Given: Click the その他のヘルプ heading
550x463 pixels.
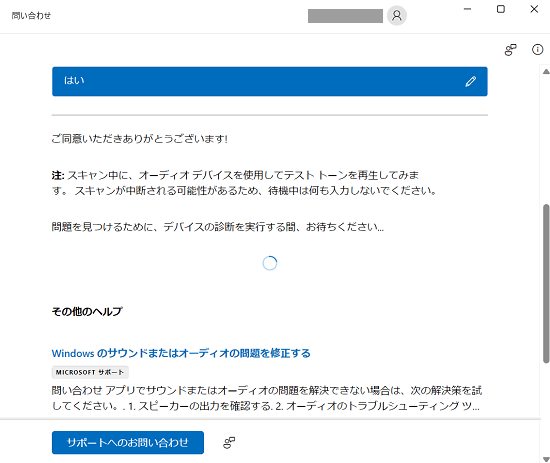Looking at the screenshot, I should tap(87, 311).
